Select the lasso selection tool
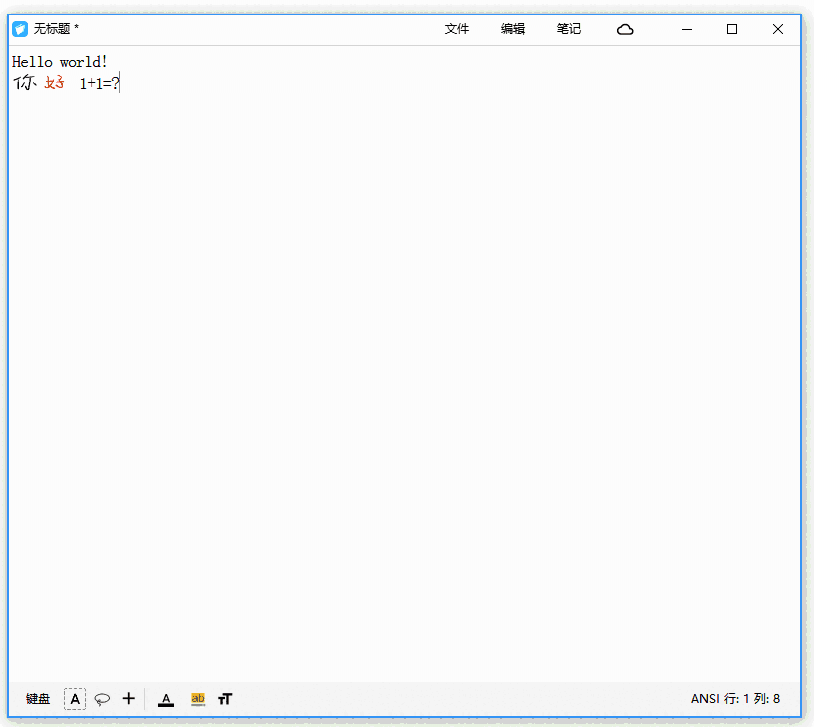This screenshot has width=814, height=727. pos(102,699)
